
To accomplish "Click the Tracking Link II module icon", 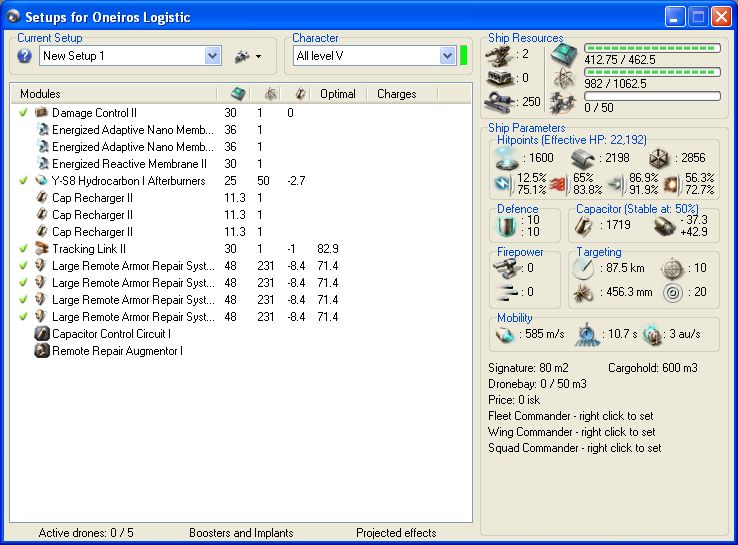I will click(x=41, y=249).
